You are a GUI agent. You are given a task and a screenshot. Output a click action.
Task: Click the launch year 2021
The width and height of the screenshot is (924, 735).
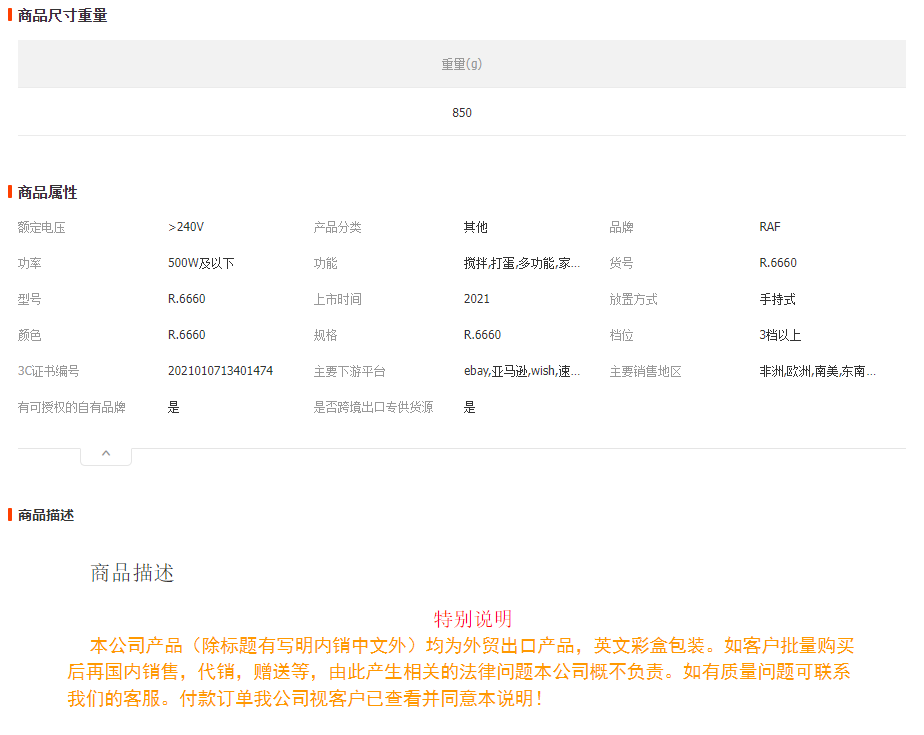476,299
